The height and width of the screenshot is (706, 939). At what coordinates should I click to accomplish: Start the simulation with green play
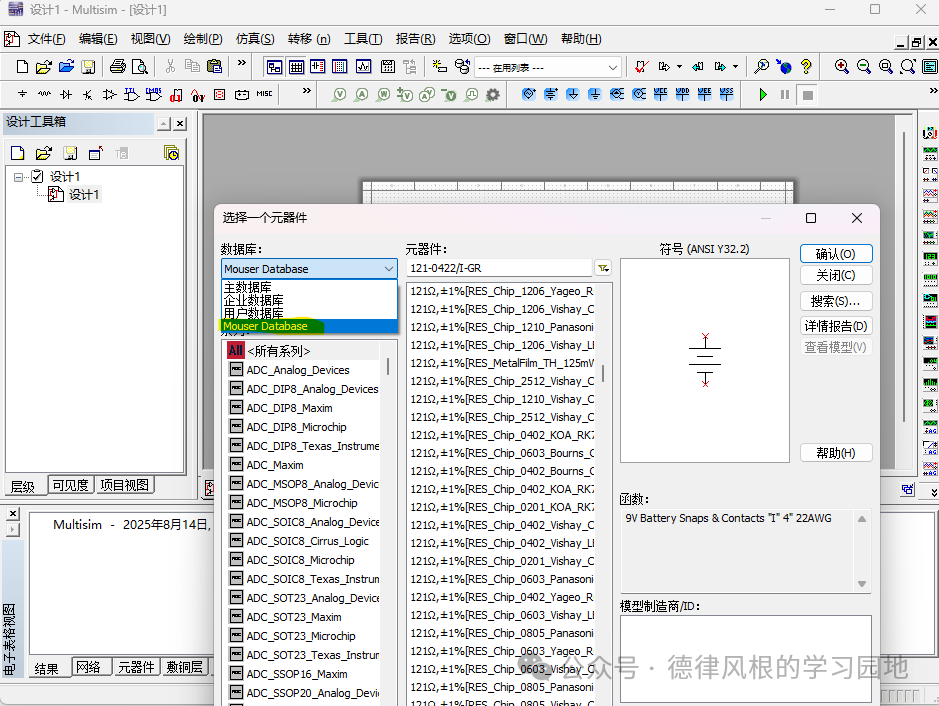[x=763, y=95]
